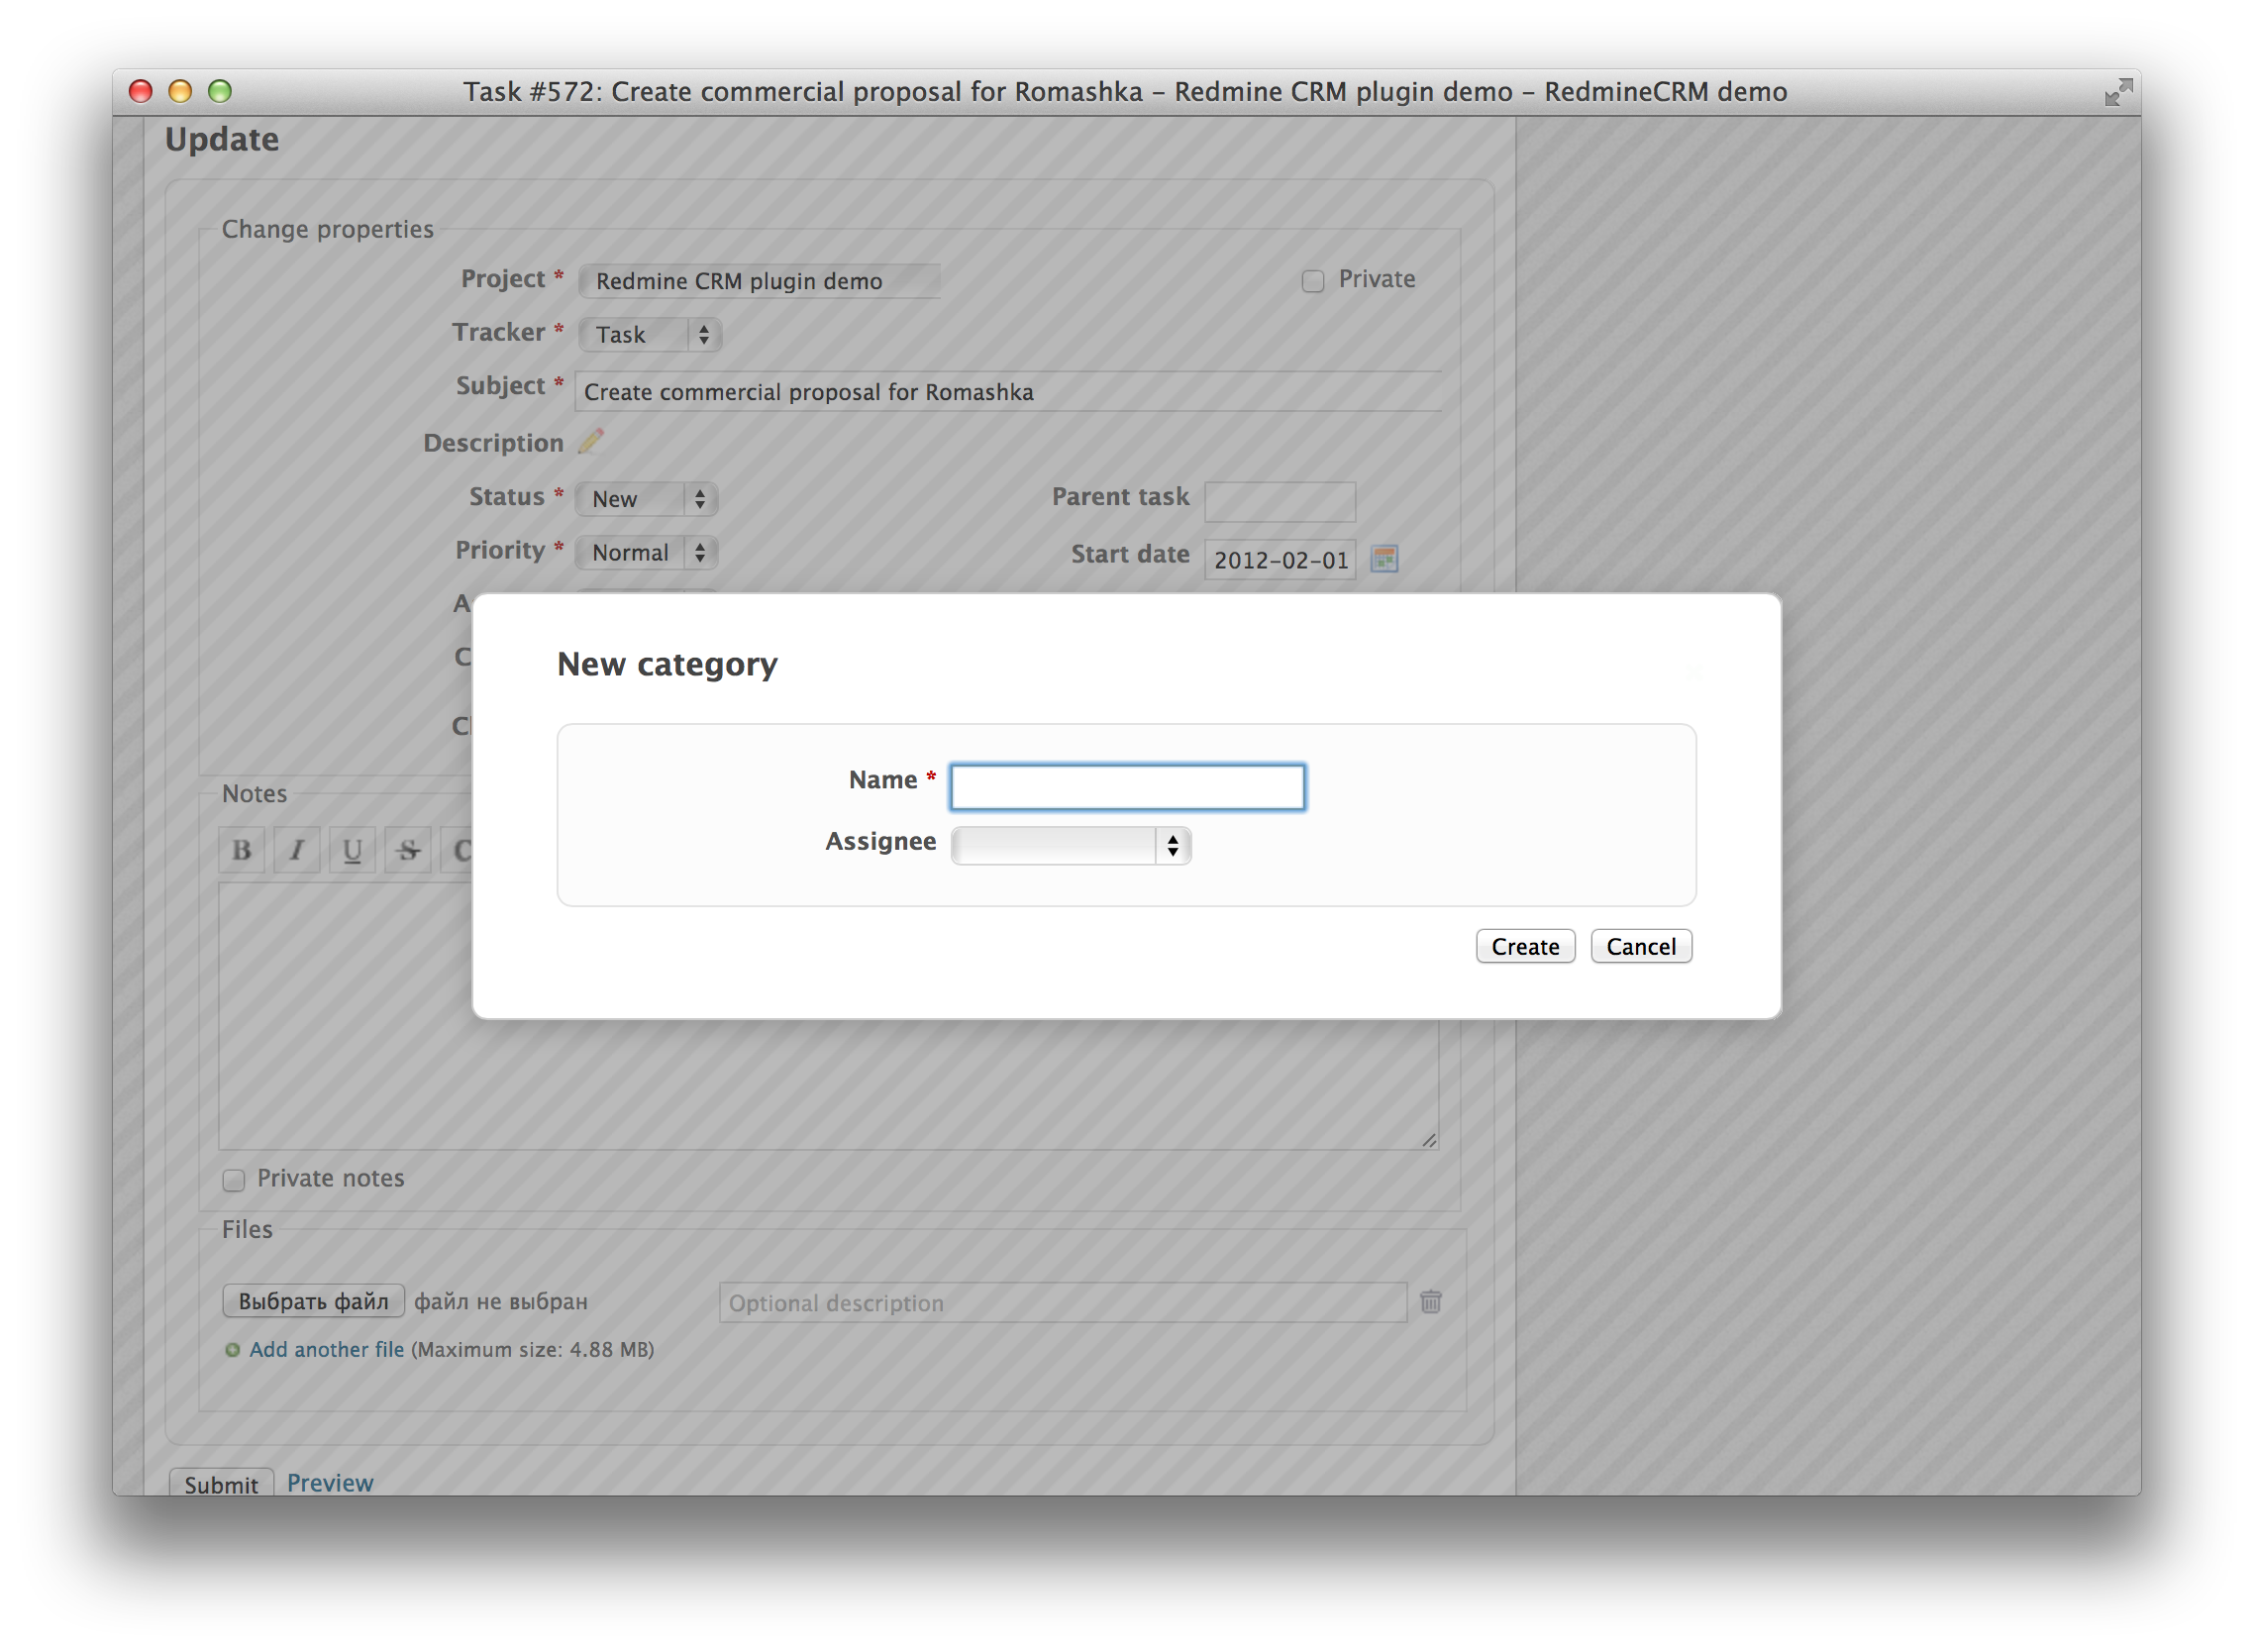The height and width of the screenshot is (1652, 2254).
Task: Enable the Private issue checkbox
Action: (x=1312, y=281)
